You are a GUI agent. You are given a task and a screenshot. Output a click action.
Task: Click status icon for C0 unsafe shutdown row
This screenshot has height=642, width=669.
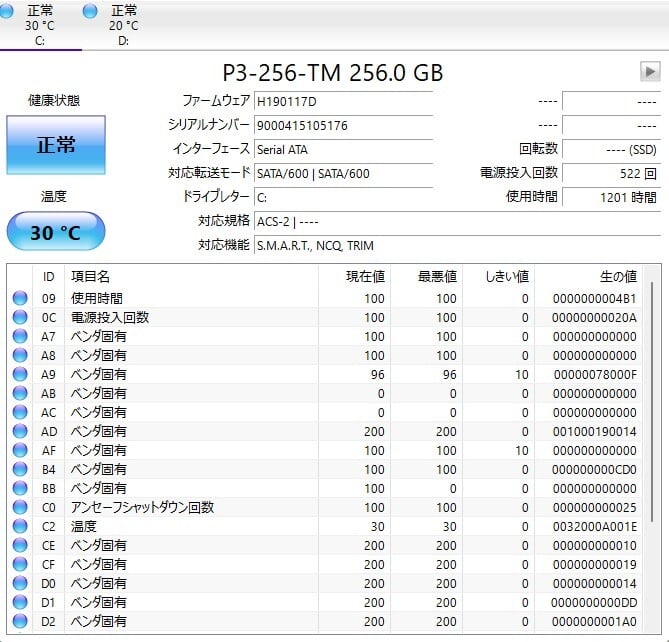pyautogui.click(x=20, y=508)
